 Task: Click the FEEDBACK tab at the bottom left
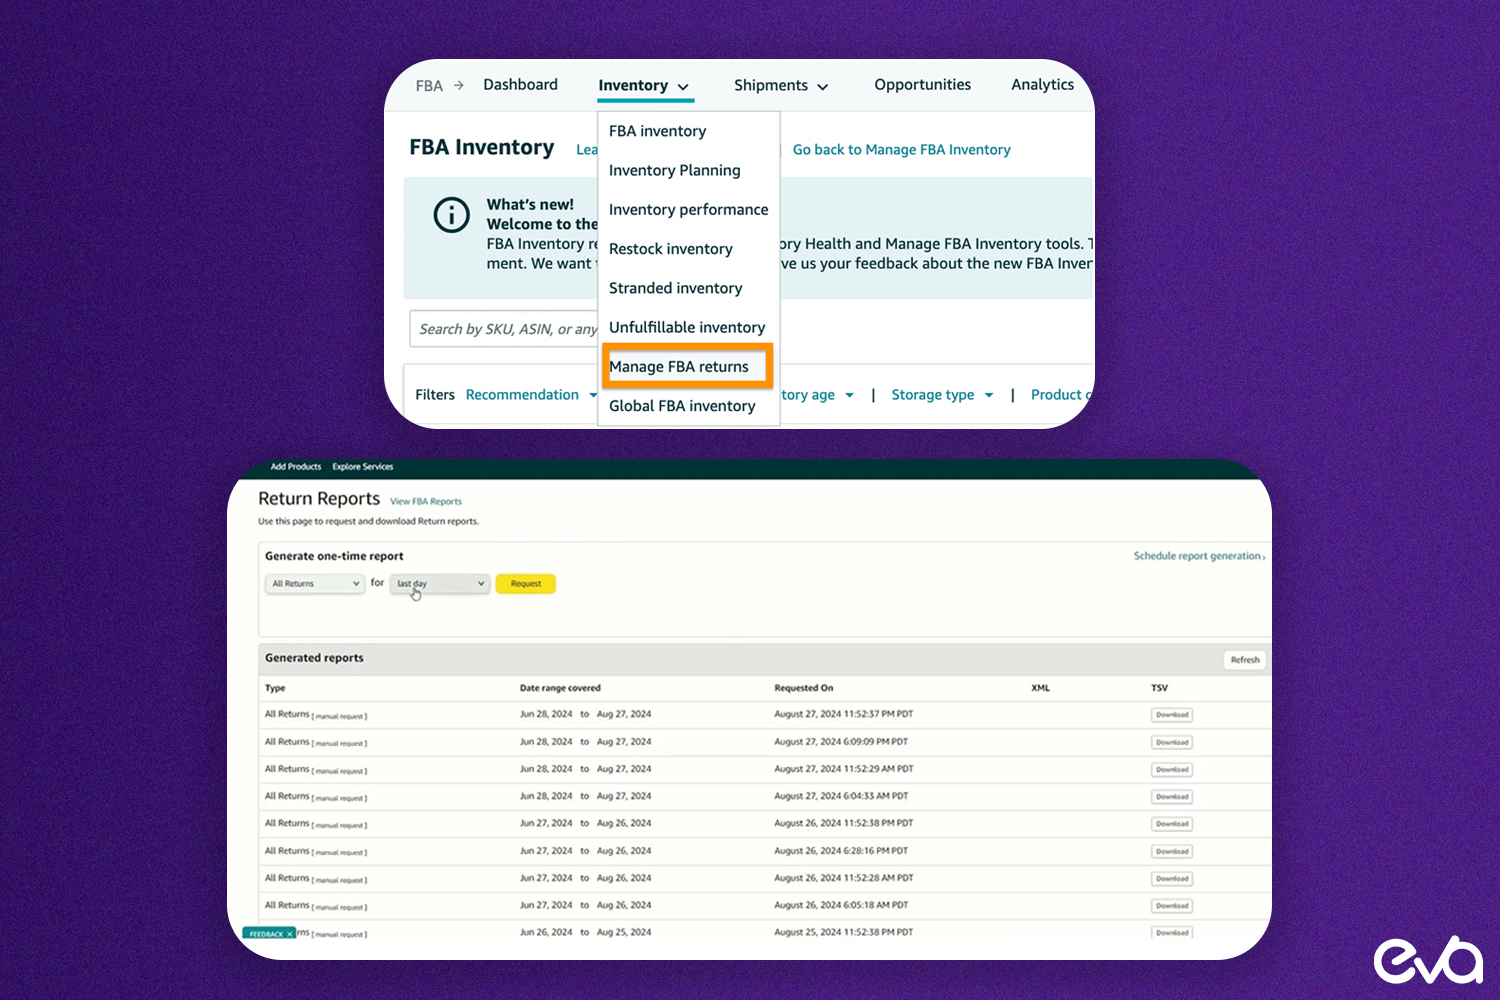(x=268, y=932)
